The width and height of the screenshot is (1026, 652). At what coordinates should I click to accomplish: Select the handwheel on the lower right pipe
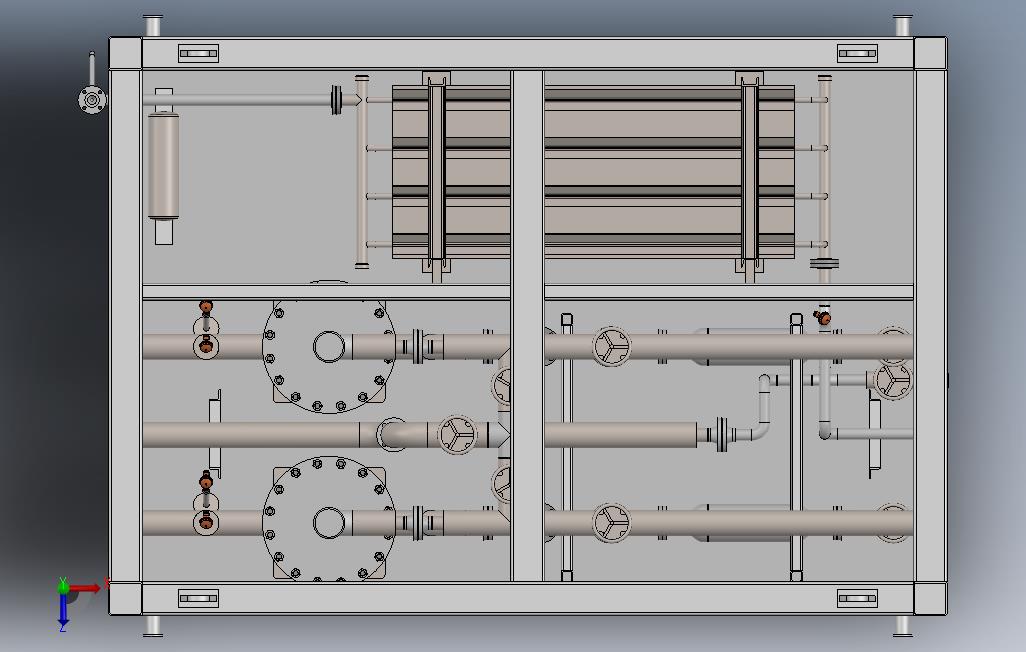(x=611, y=522)
